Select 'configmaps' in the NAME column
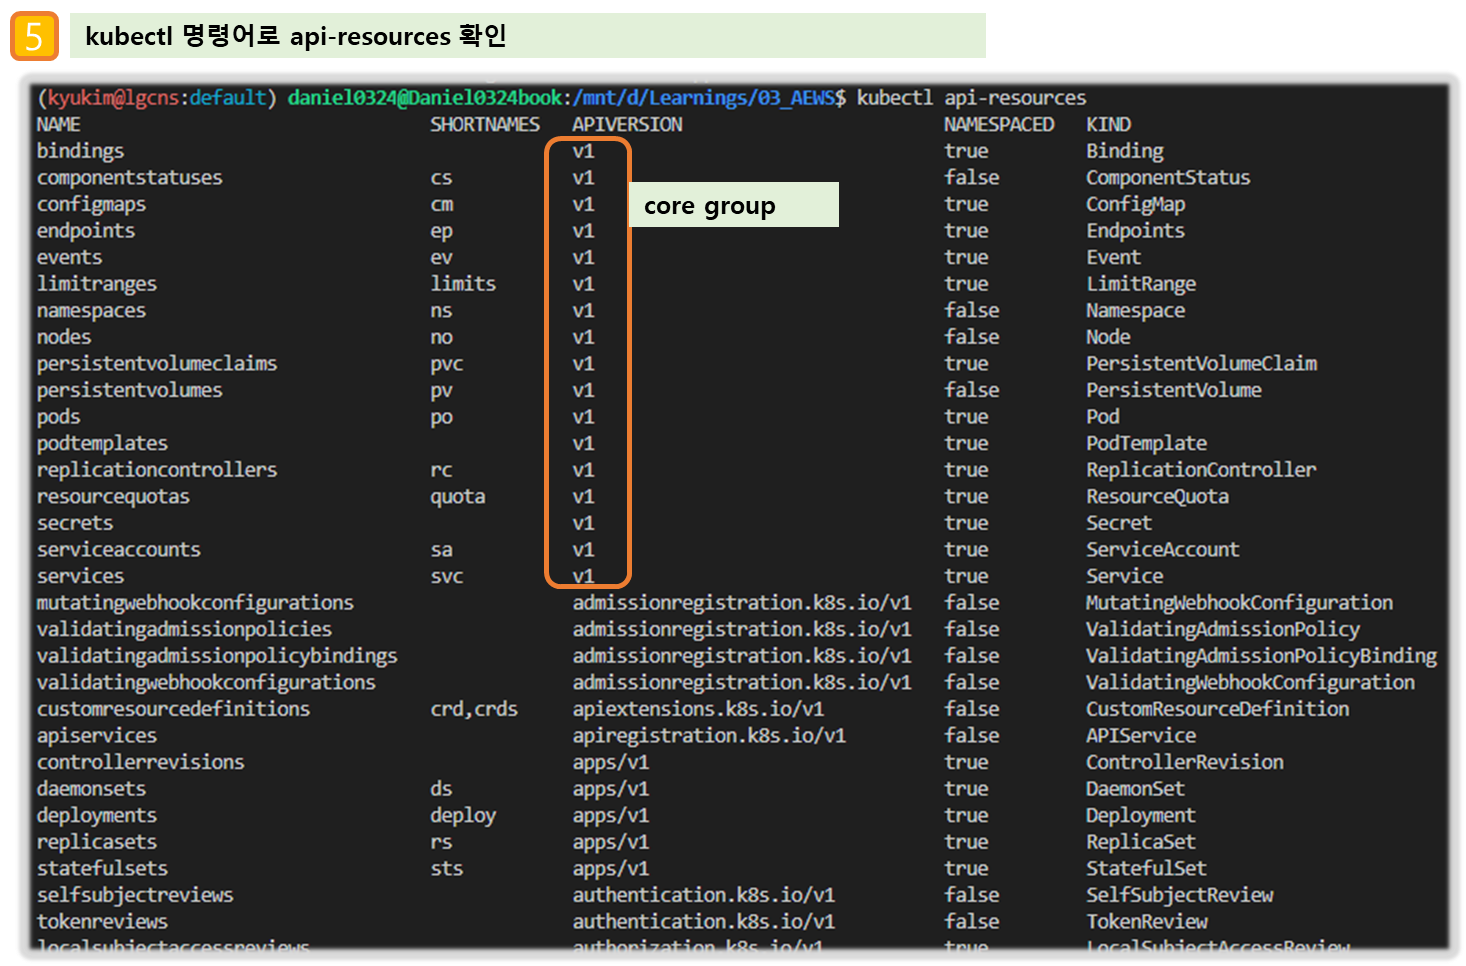This screenshot has width=1466, height=966. (x=91, y=204)
